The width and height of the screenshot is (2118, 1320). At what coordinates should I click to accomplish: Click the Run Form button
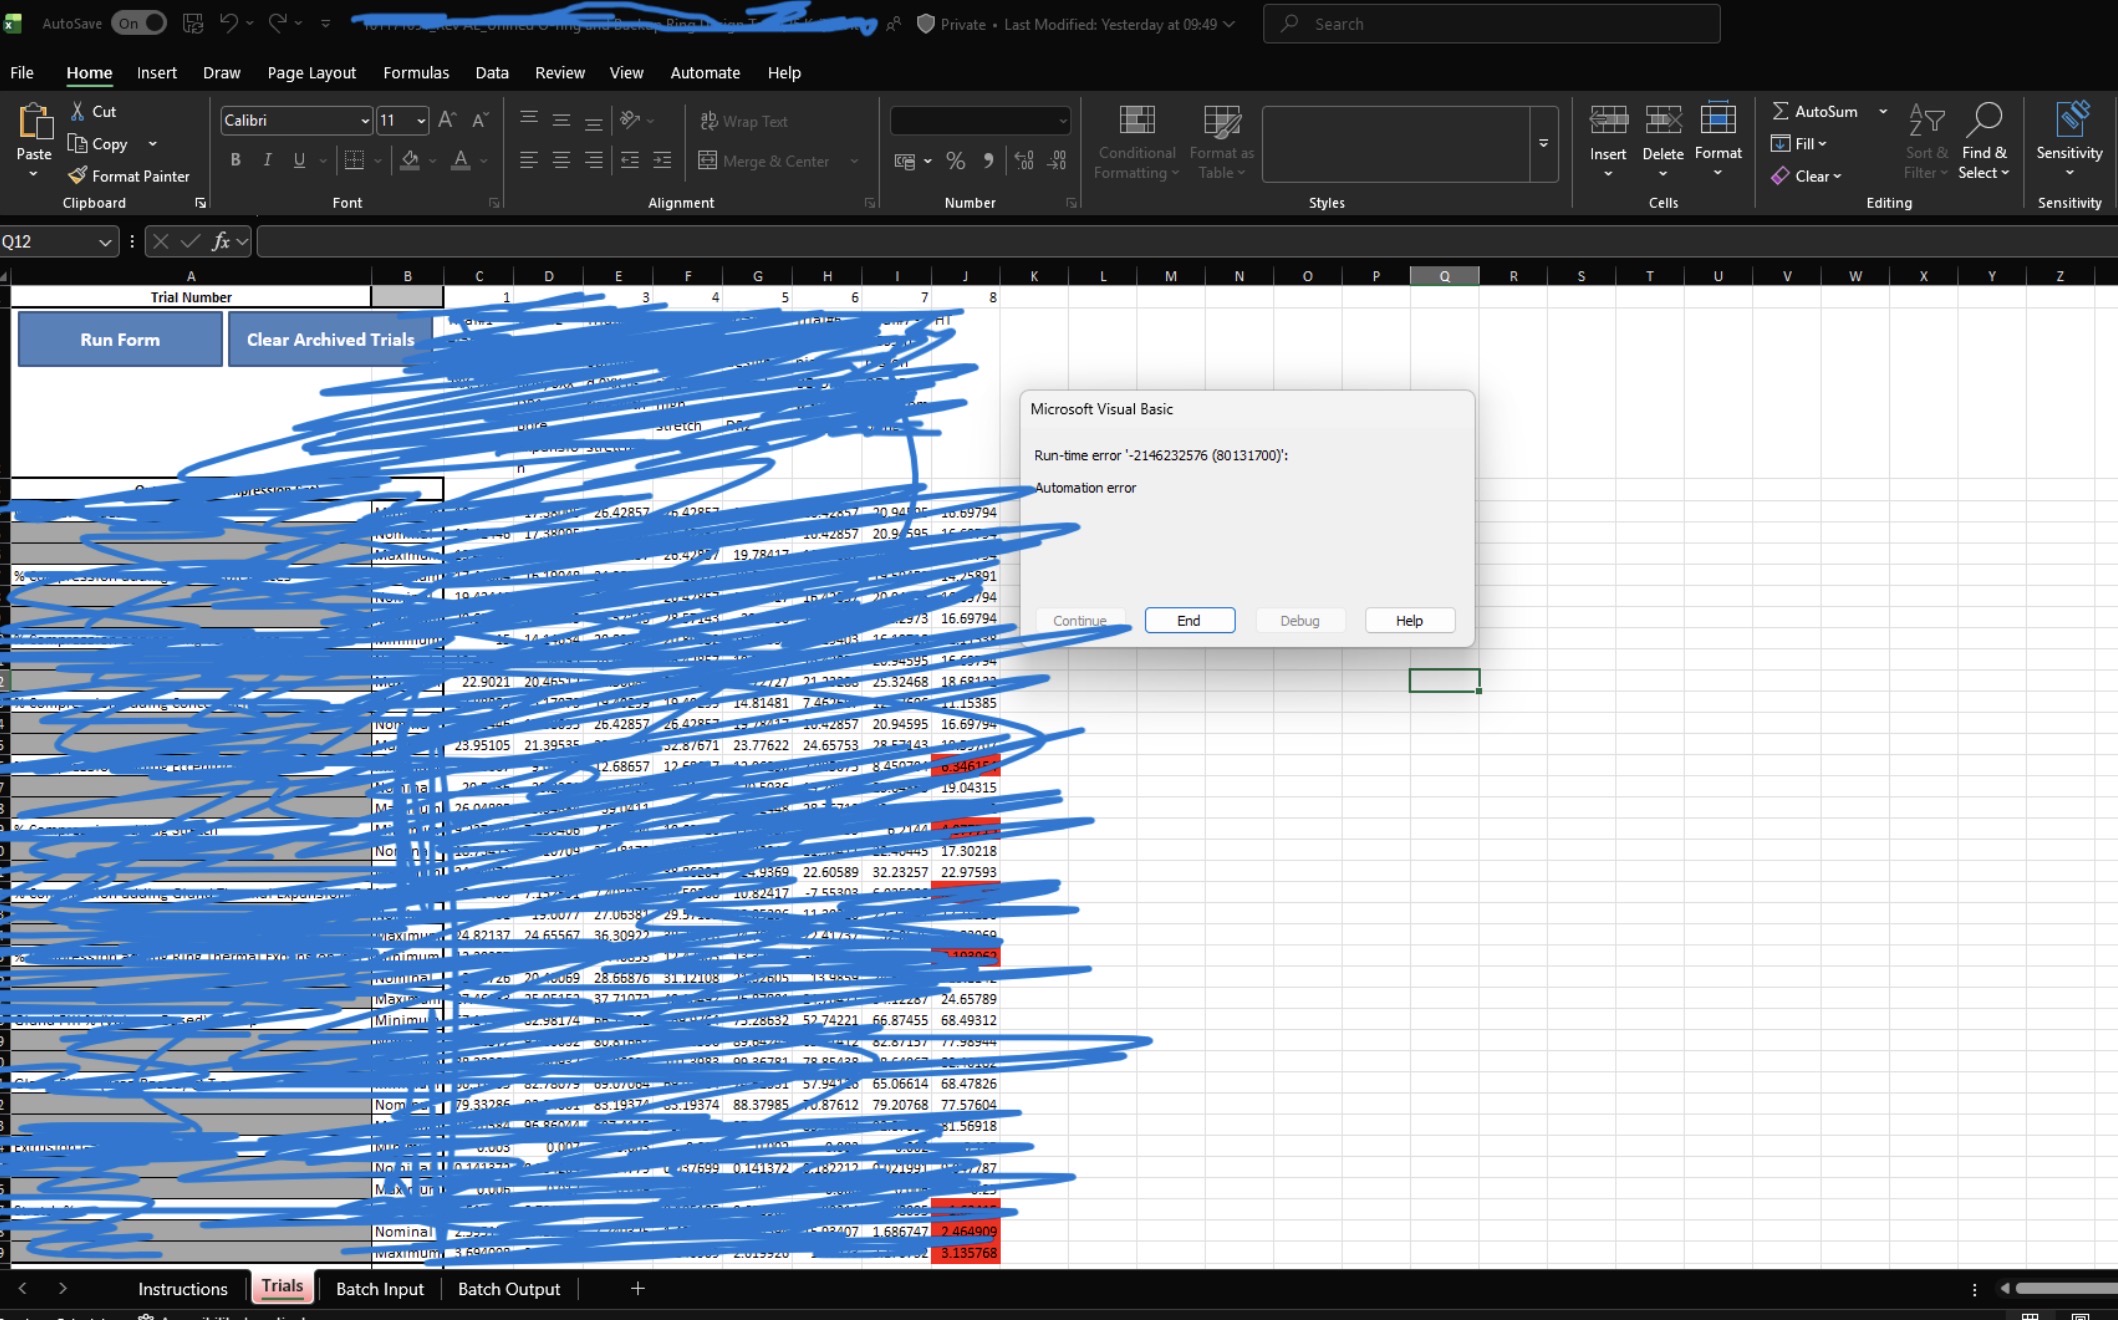120,340
